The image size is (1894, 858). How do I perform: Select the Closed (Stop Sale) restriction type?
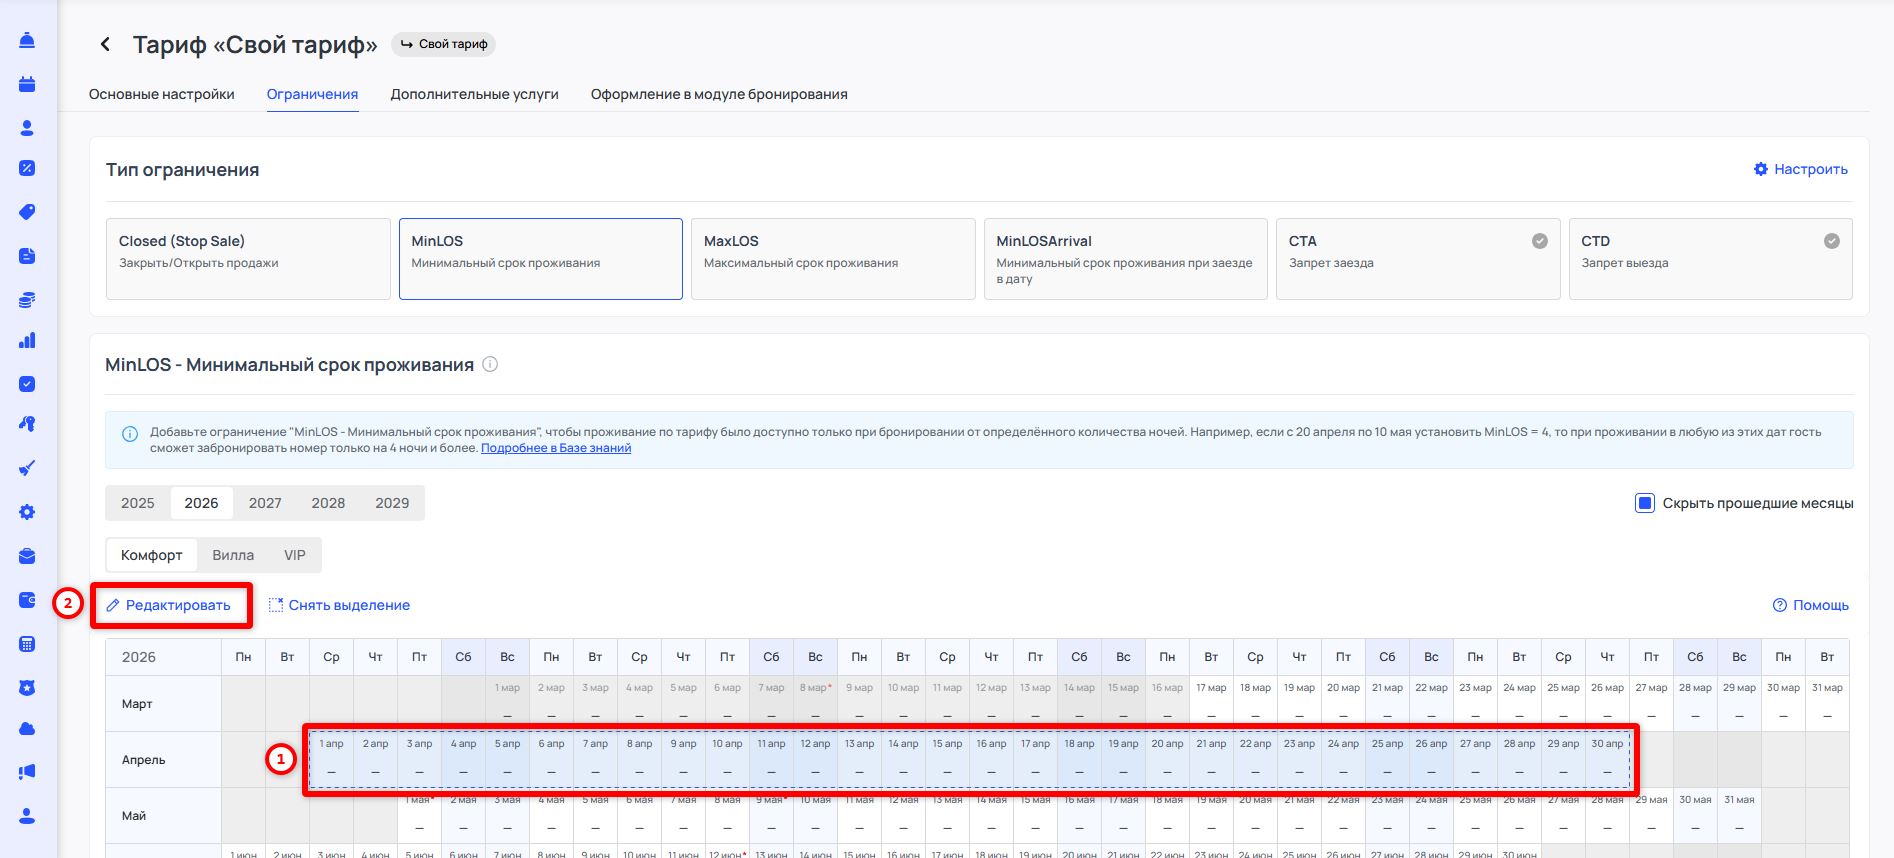(x=248, y=259)
